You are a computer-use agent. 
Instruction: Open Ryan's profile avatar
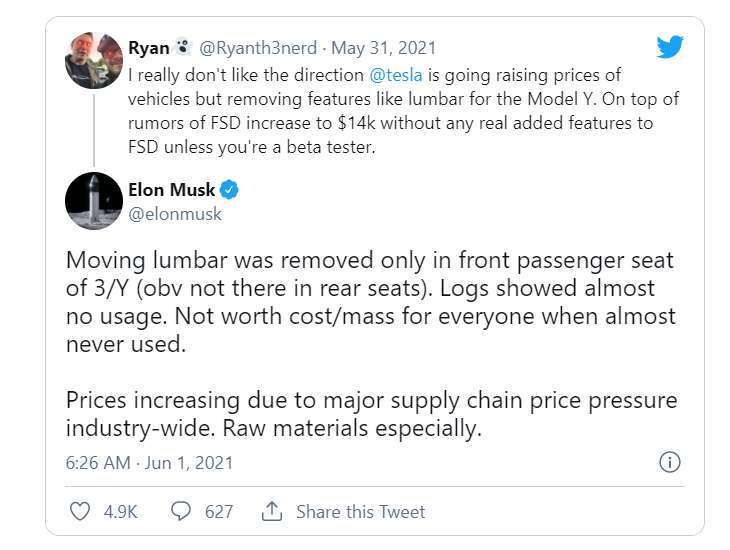coord(94,60)
